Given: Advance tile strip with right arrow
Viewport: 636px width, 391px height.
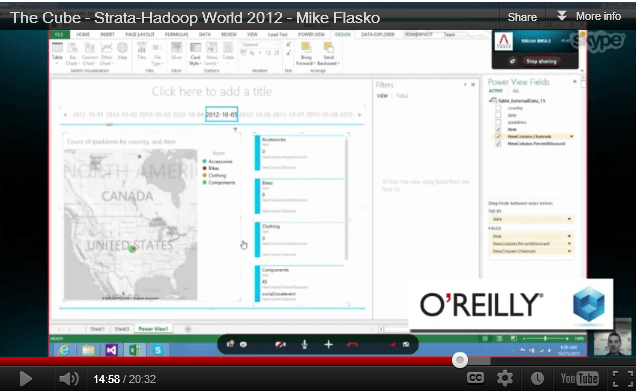Looking at the screenshot, I should [x=359, y=115].
